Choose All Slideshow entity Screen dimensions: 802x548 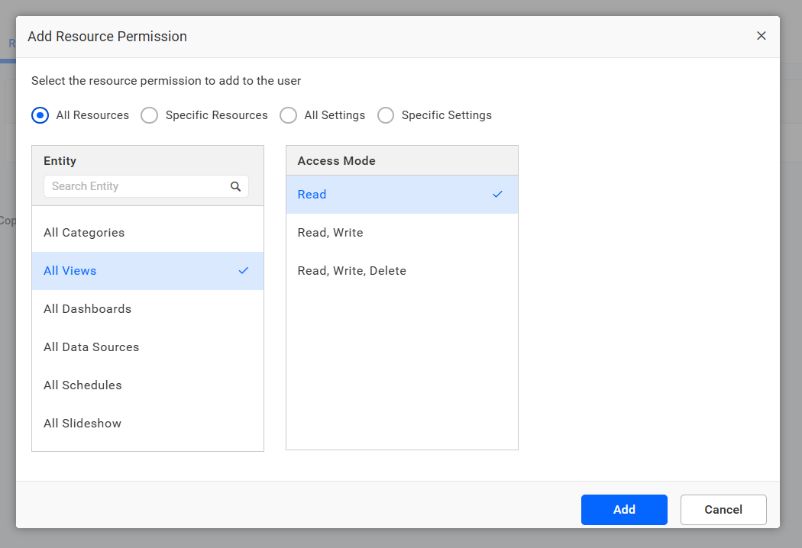click(148, 423)
